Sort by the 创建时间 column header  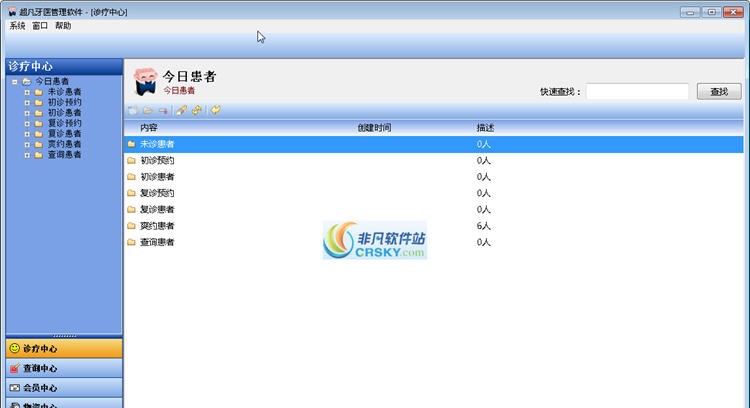375,128
